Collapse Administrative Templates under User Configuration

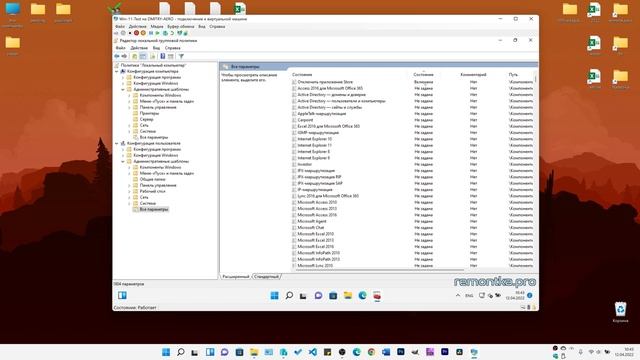pos(123,161)
